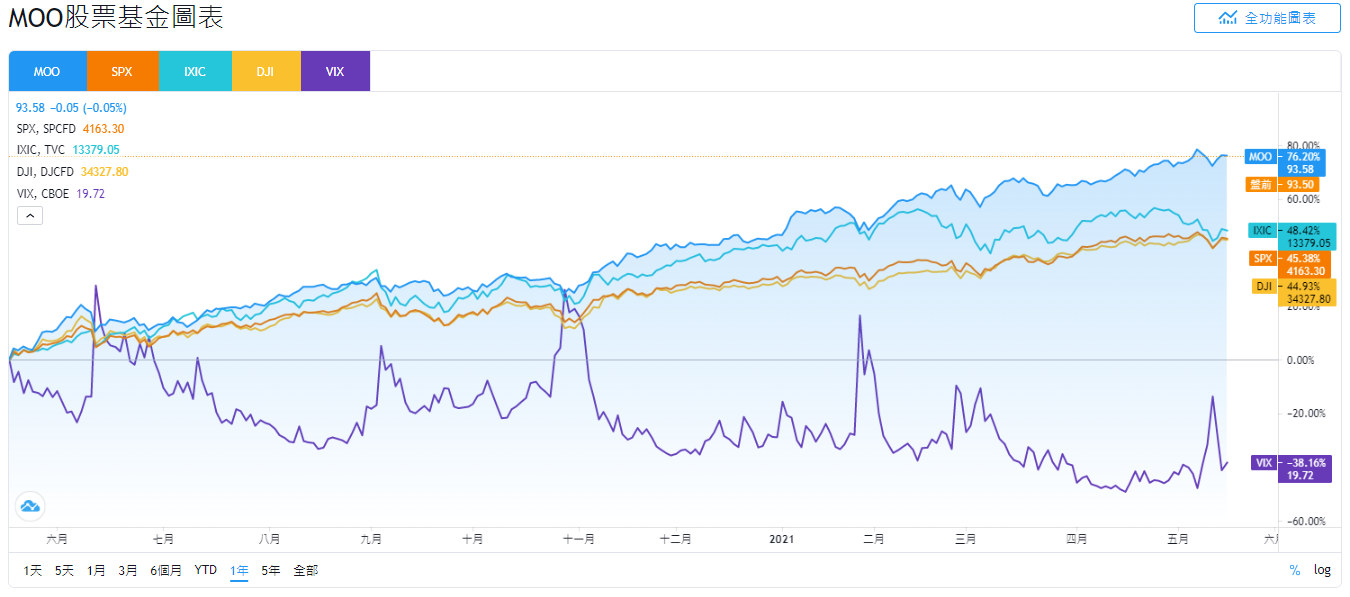Click the DJI 44.93% price label
Screen dimensions: 1350x597
(x=1294, y=292)
